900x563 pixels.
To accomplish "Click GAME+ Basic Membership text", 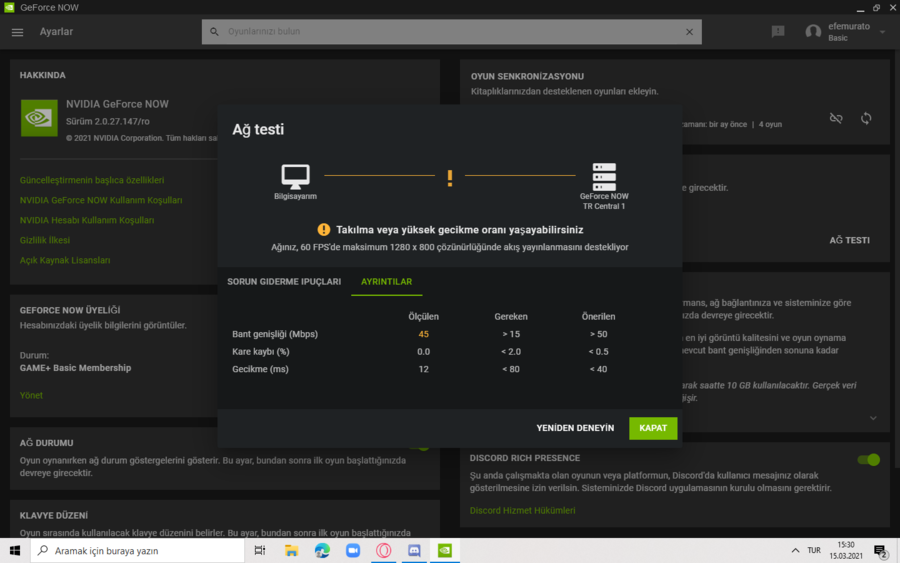I will coord(75,368).
